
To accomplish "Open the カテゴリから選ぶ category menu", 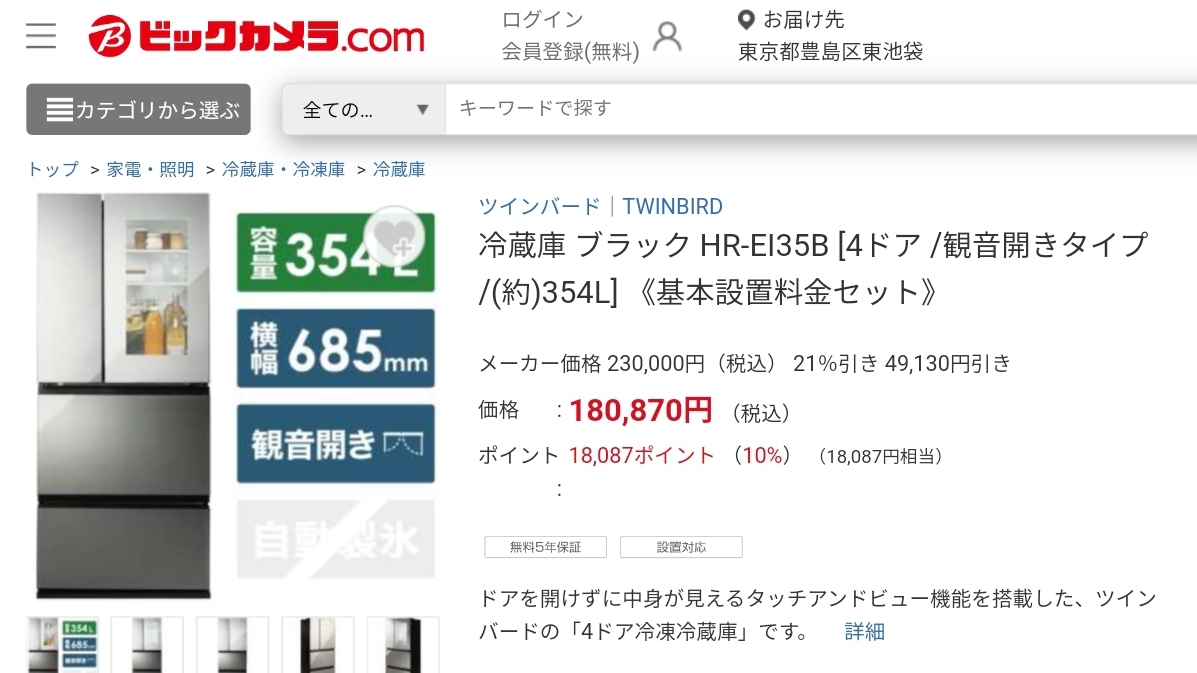I will click(138, 109).
